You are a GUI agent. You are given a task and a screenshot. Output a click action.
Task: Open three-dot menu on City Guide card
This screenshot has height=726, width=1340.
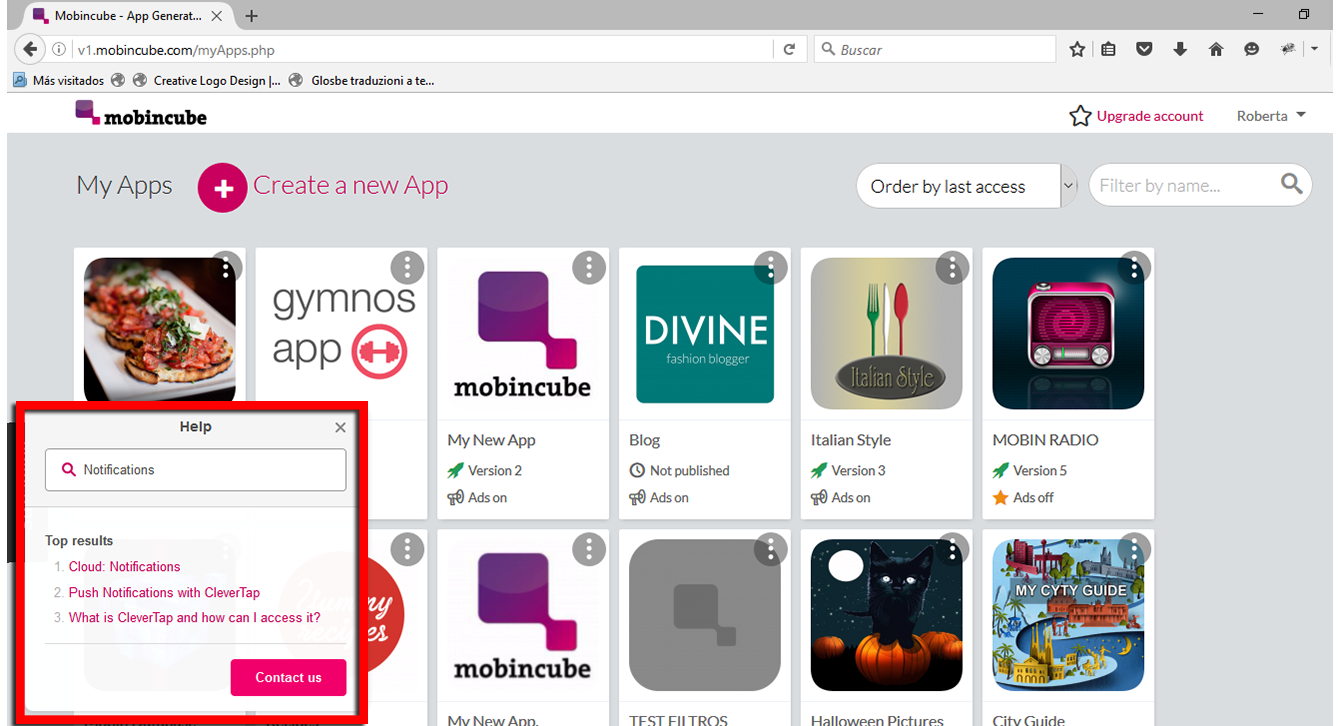pyautogui.click(x=1135, y=548)
